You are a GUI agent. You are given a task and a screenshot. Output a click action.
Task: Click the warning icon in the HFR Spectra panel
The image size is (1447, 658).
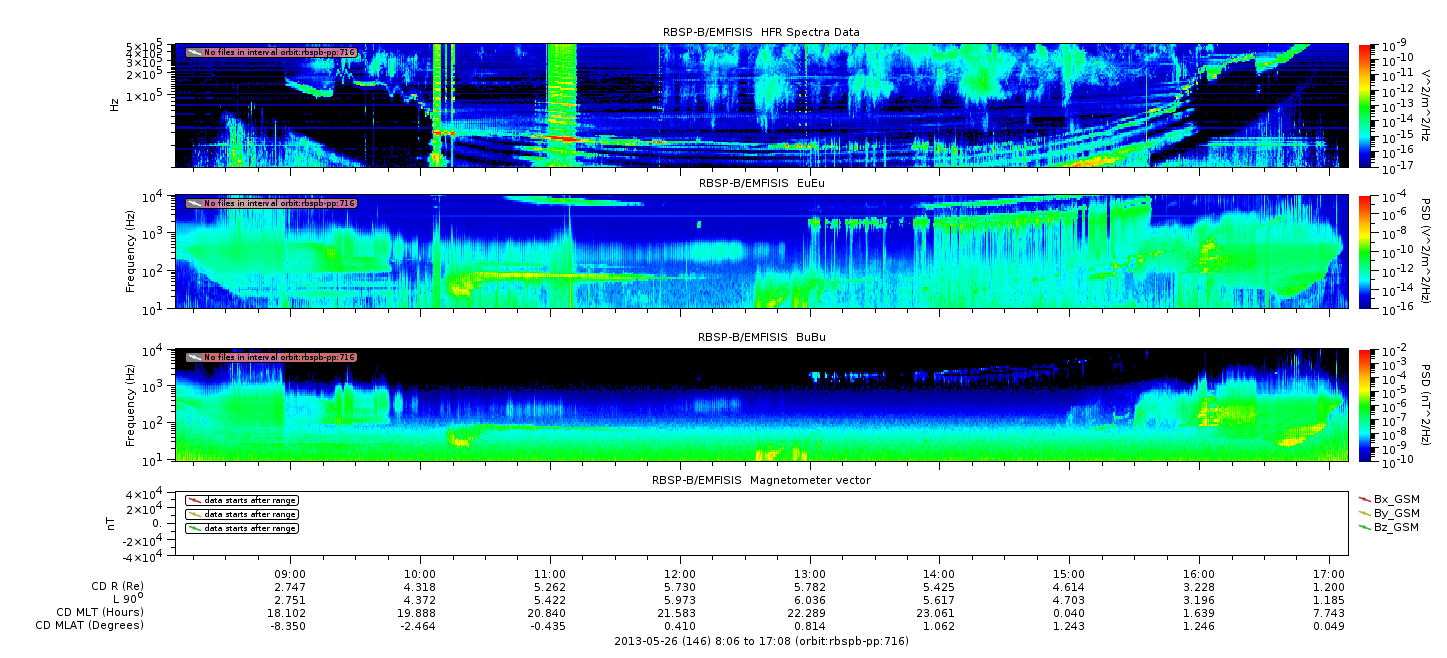point(194,52)
